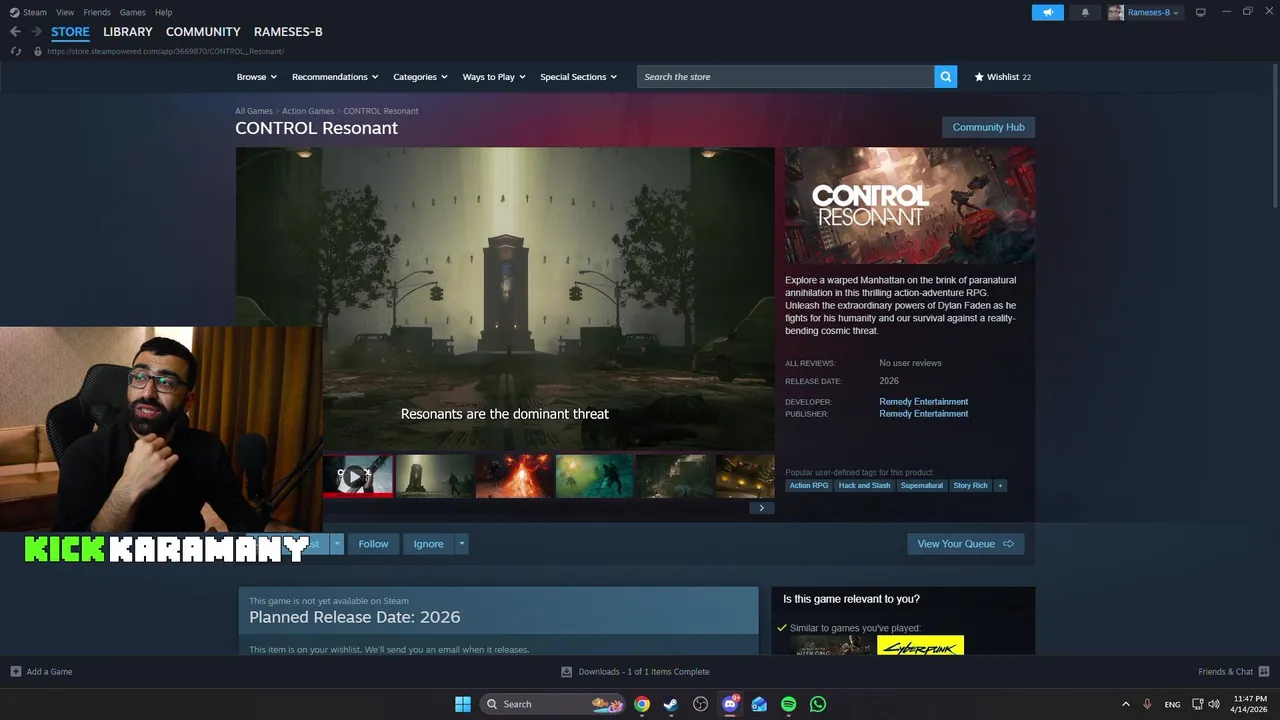Viewport: 1280px width, 720px height.
Task: Open the Remedy Entertainment developer link
Action: coord(924,402)
